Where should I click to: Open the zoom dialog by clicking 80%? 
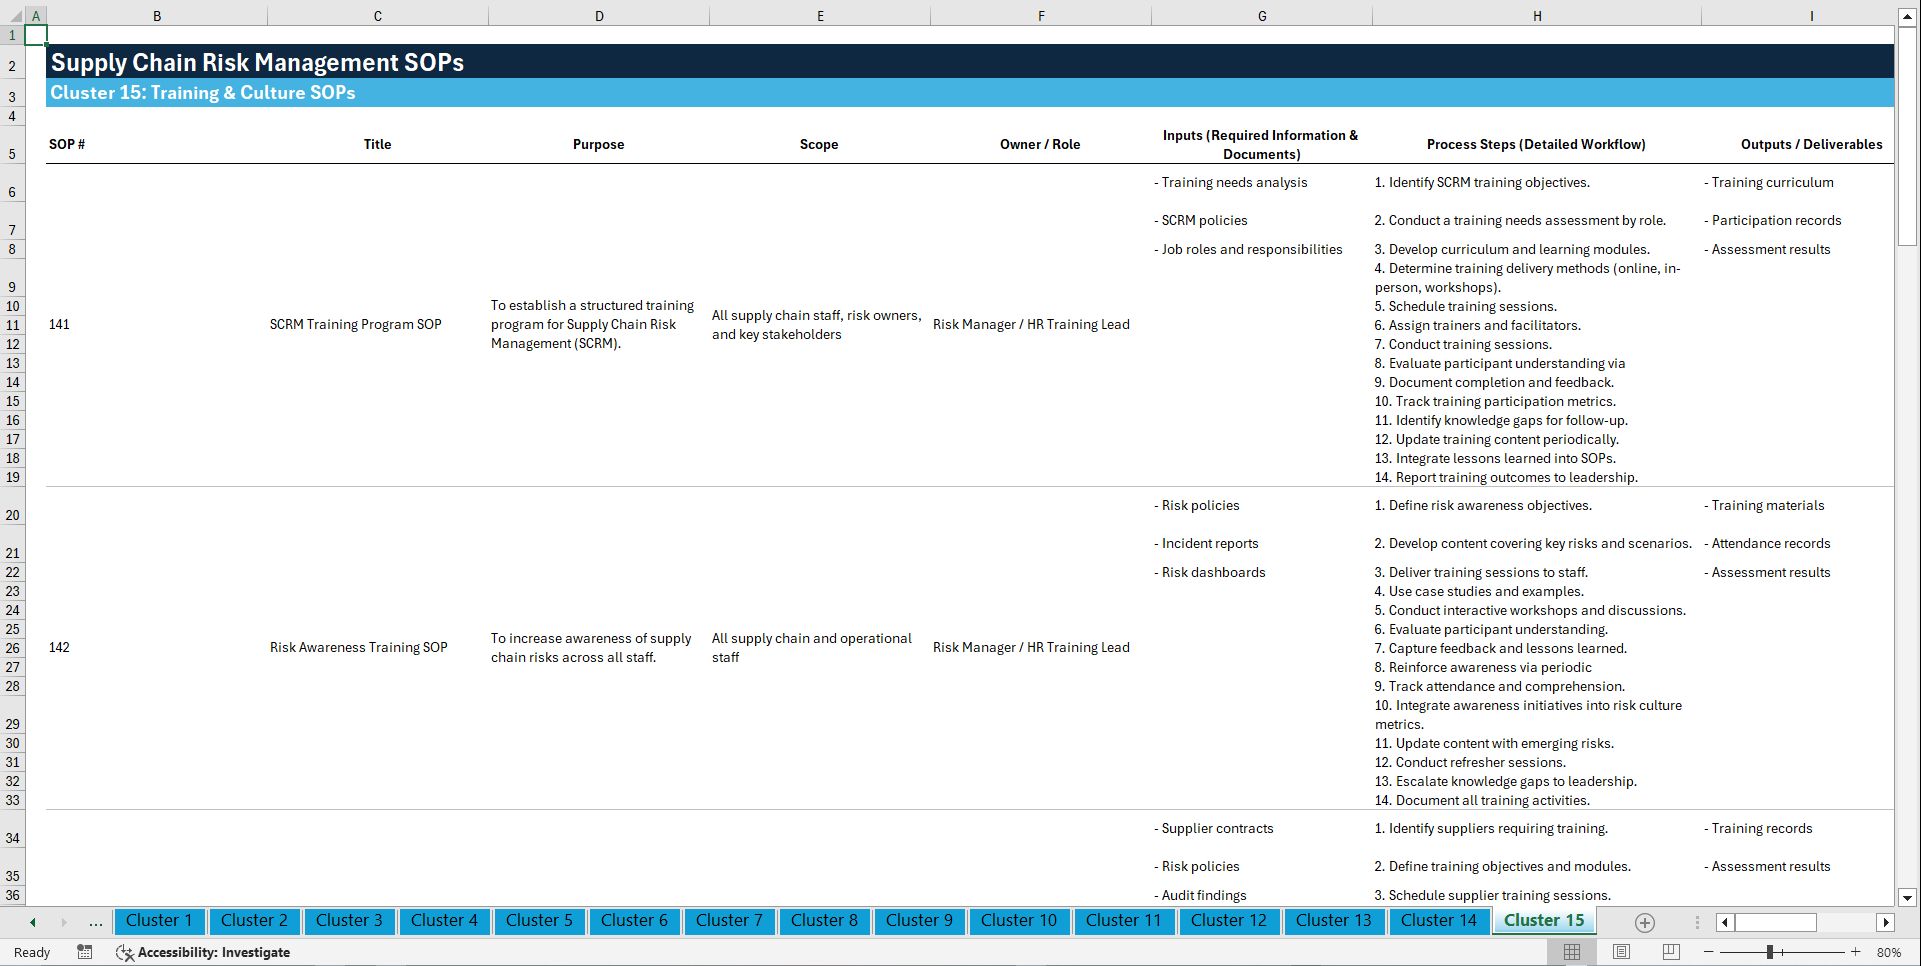1889,952
